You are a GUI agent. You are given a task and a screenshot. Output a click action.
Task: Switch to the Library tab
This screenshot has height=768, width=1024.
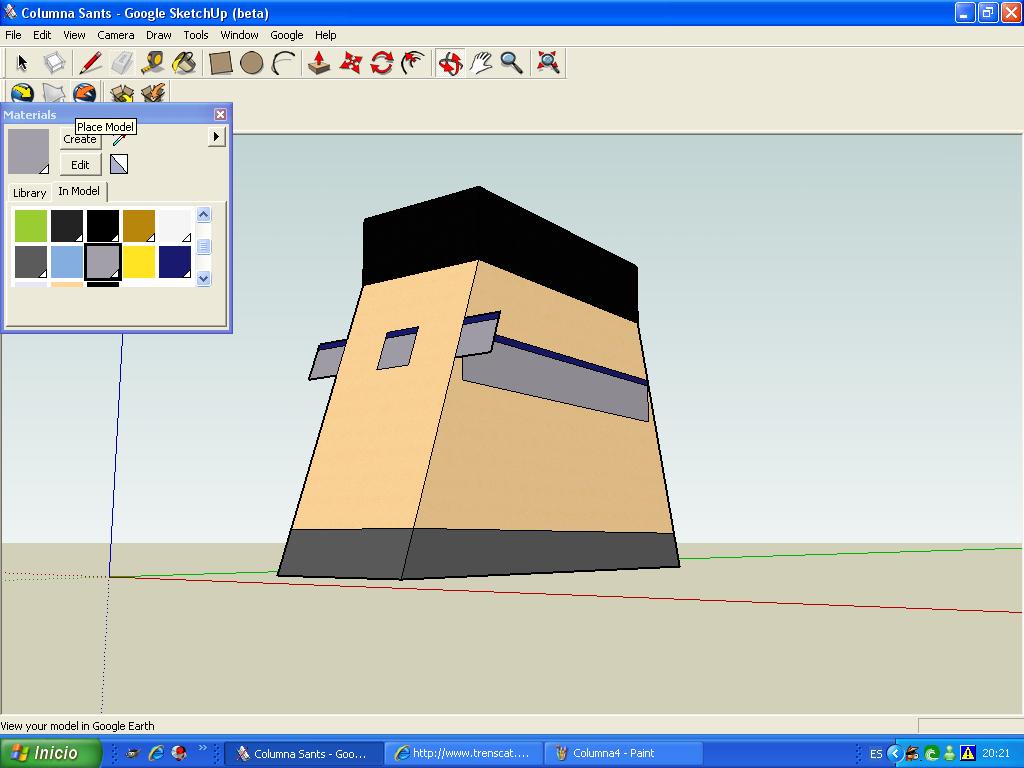(29, 193)
